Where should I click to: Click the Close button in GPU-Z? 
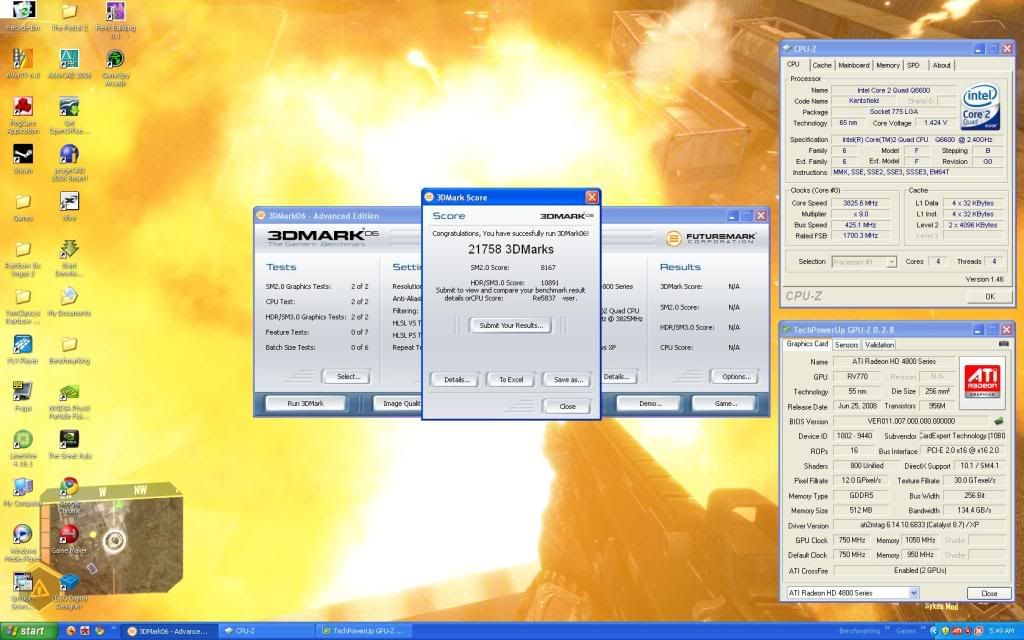tap(989, 593)
